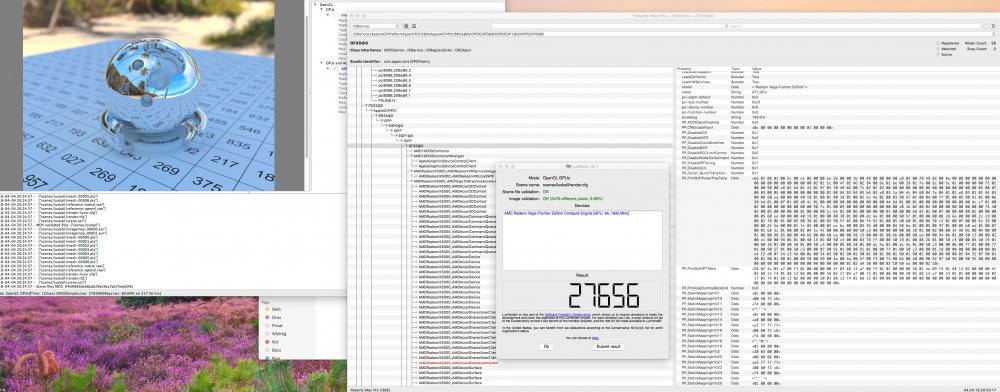Select the 'model' property row
Screen dimensions: 1000x392
[838, 87]
